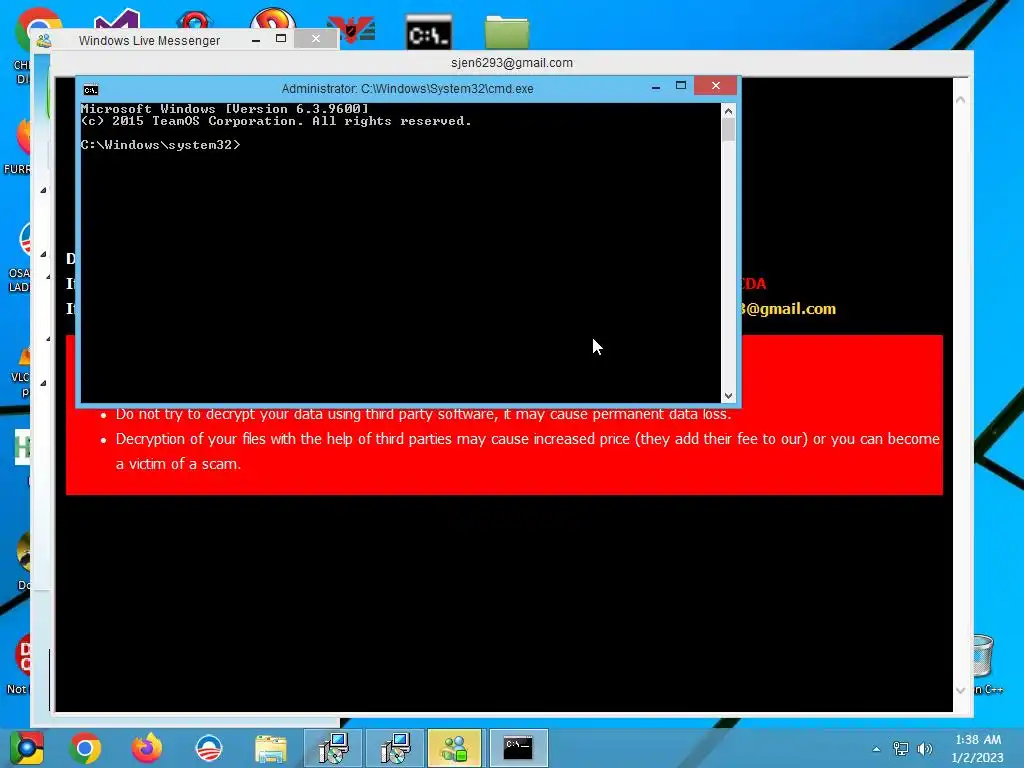This screenshot has width=1024, height=768.
Task: Open the cmd window system menu icon
Action: coord(91,89)
